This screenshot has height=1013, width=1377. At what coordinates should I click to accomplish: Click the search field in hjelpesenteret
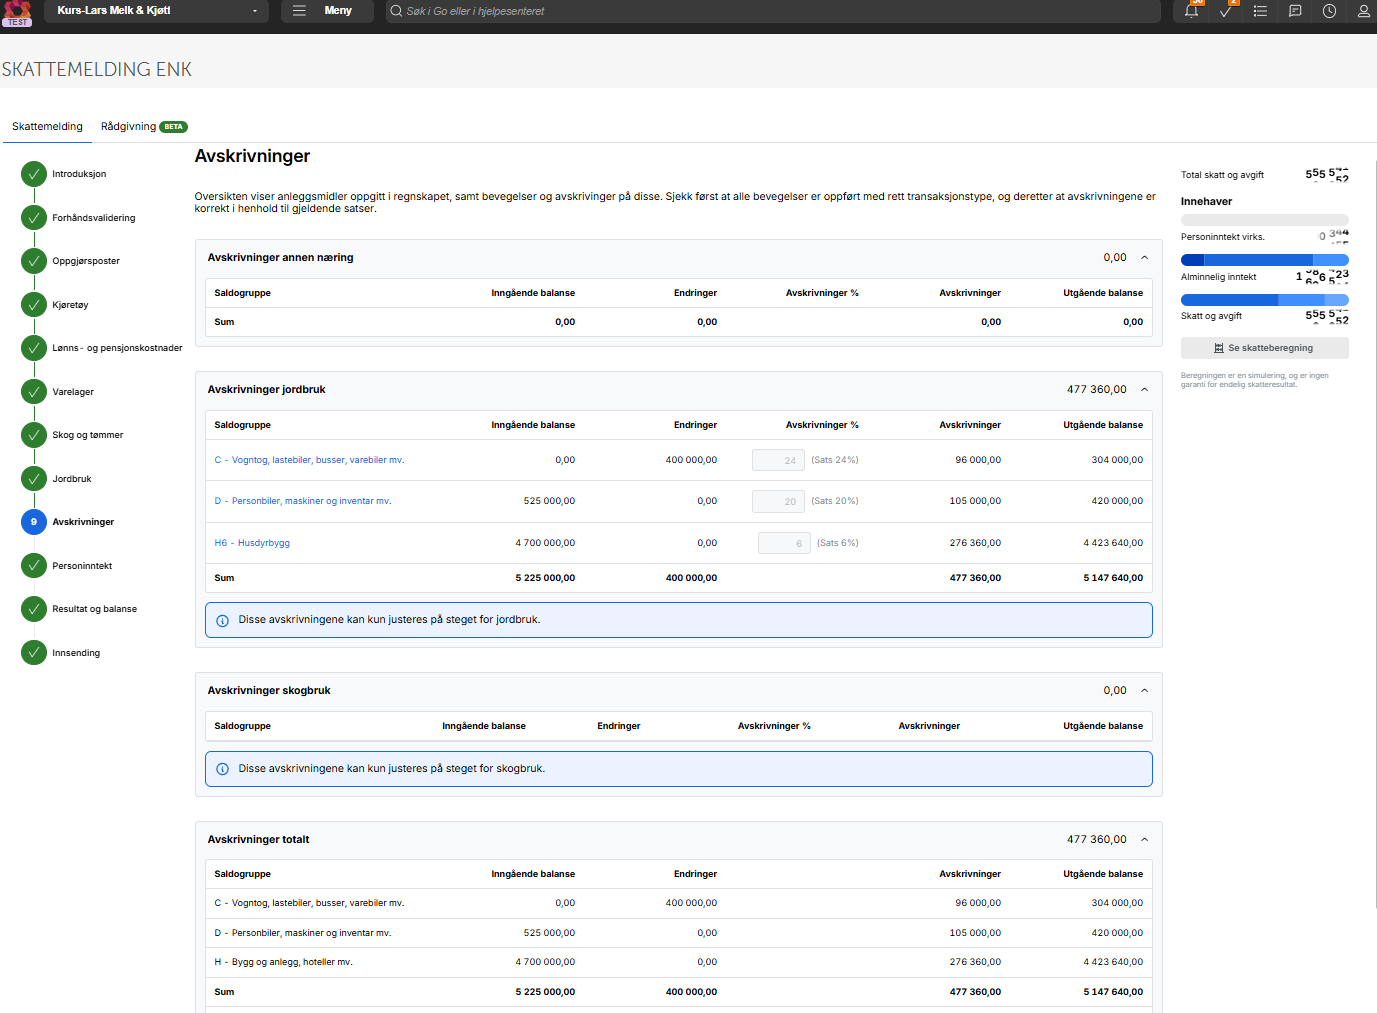[773, 11]
